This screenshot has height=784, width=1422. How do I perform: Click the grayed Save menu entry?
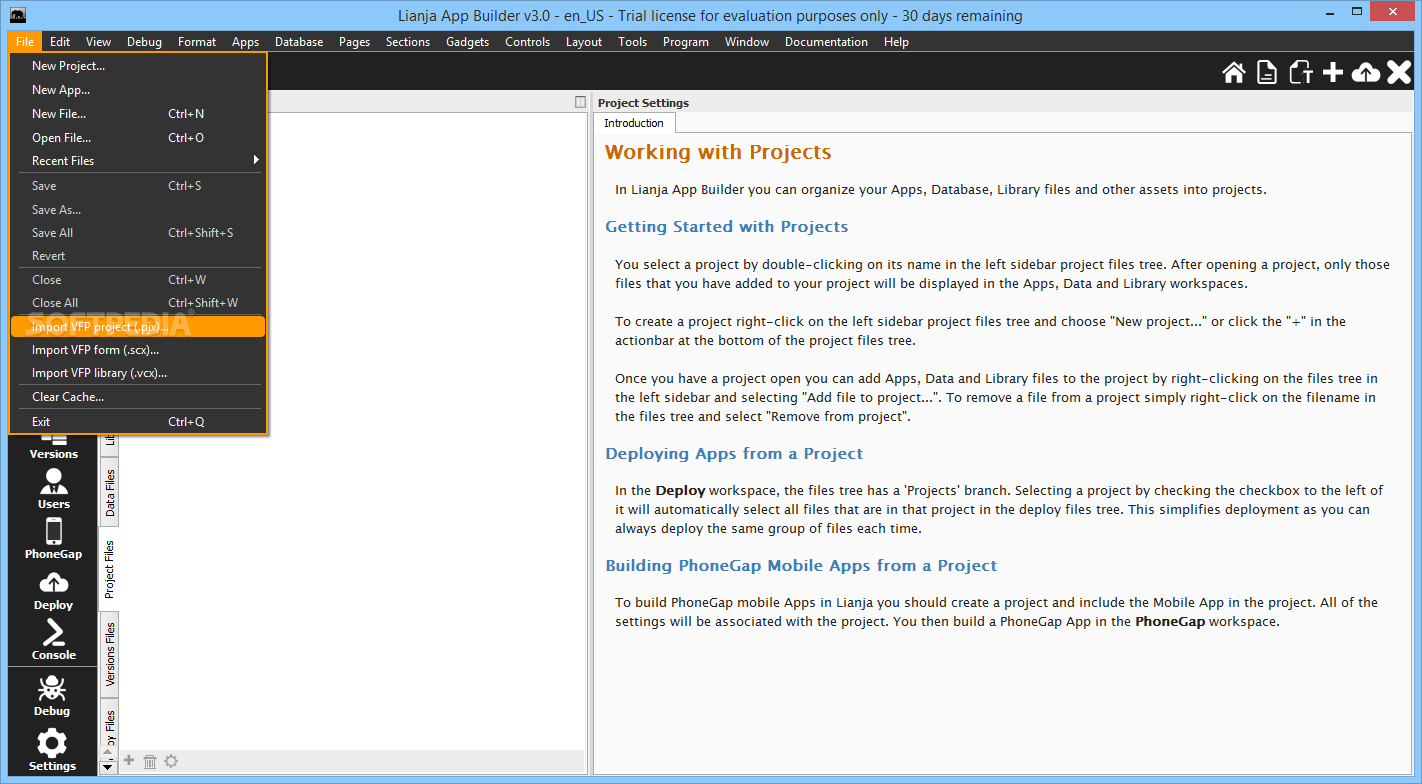[138, 186]
